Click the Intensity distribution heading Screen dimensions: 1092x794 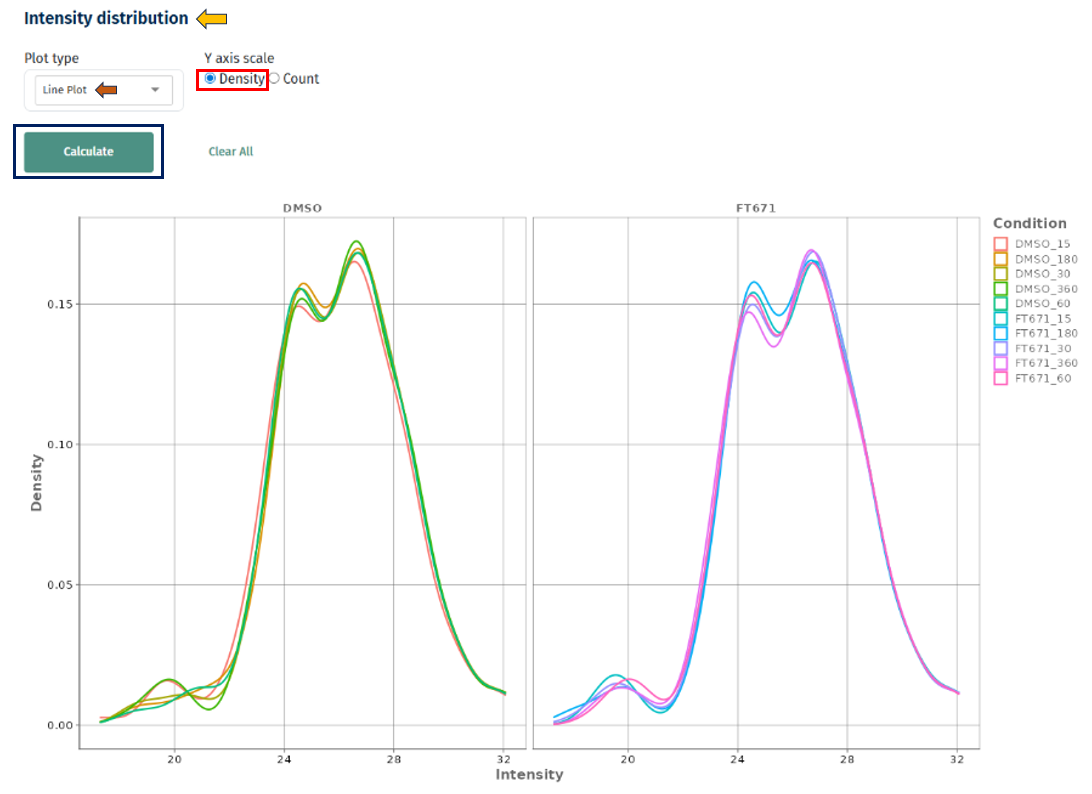coord(105,17)
